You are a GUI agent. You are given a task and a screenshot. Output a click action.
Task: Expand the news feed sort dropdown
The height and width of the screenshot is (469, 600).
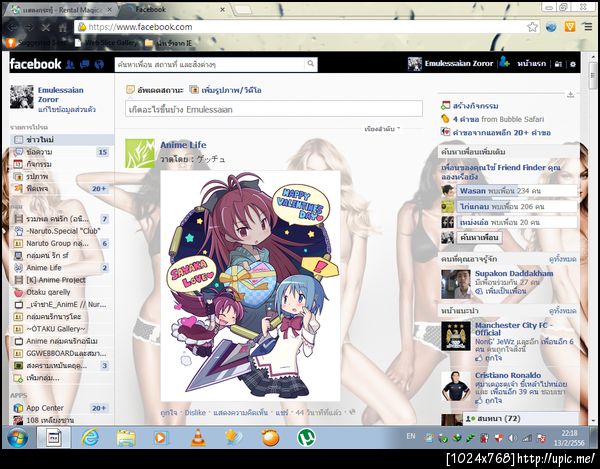coord(382,129)
